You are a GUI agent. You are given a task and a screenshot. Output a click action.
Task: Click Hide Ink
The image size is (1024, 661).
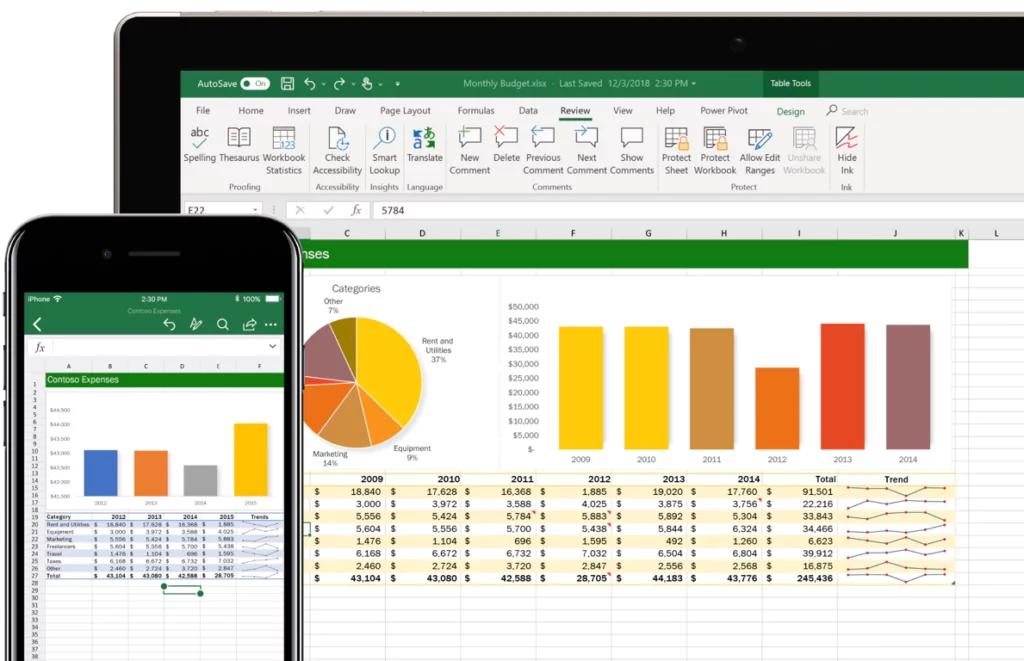pyautogui.click(x=846, y=151)
